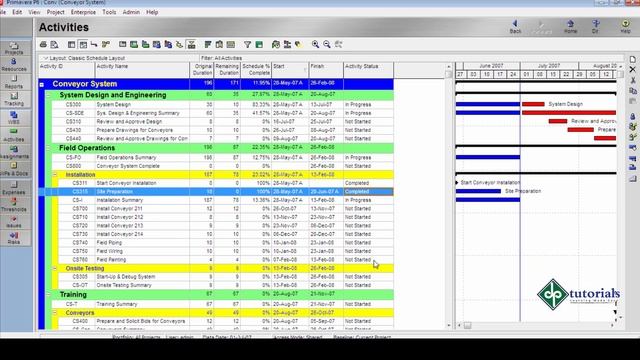Open the Tools menu
The width and height of the screenshot is (640, 360).
pyautogui.click(x=109, y=12)
